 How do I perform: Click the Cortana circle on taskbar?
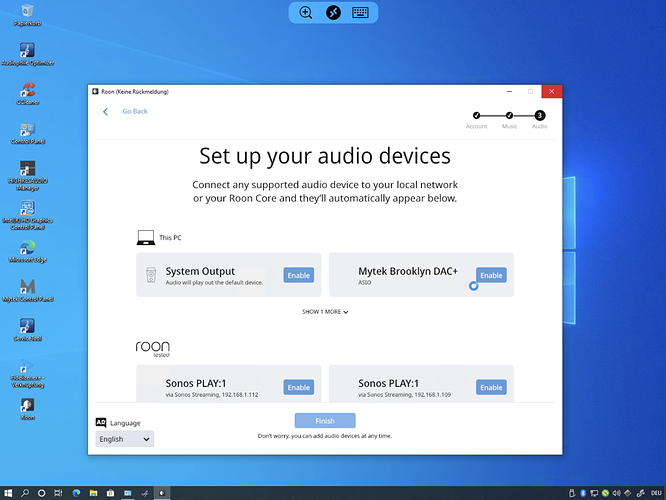click(41, 493)
